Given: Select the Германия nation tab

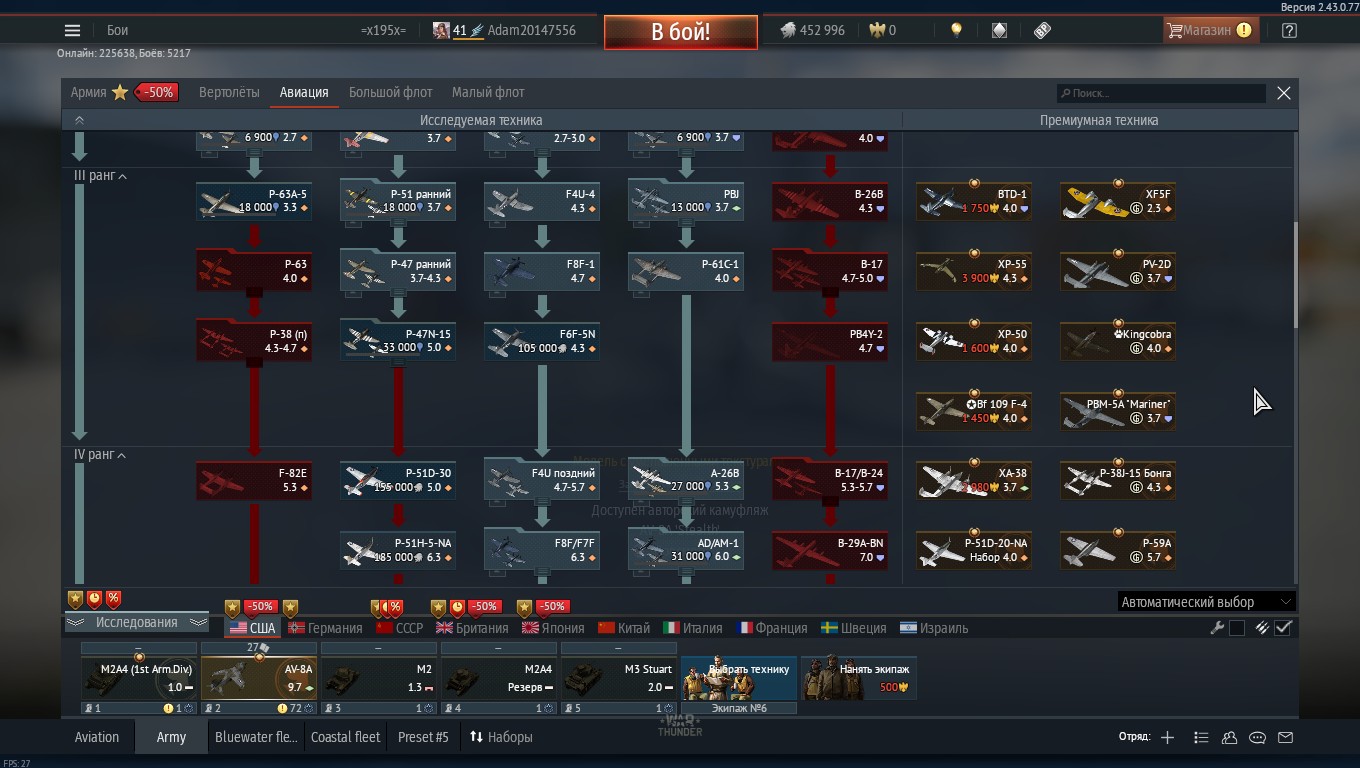Looking at the screenshot, I should click(x=325, y=628).
